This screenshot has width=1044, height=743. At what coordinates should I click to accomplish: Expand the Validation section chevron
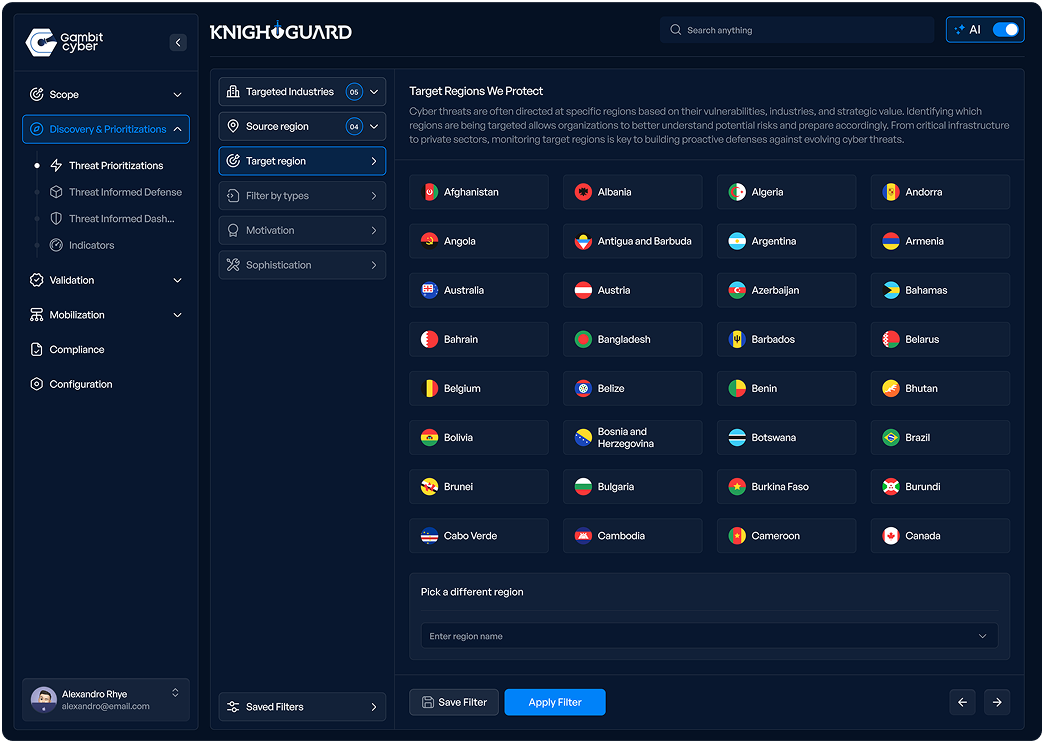[178, 280]
